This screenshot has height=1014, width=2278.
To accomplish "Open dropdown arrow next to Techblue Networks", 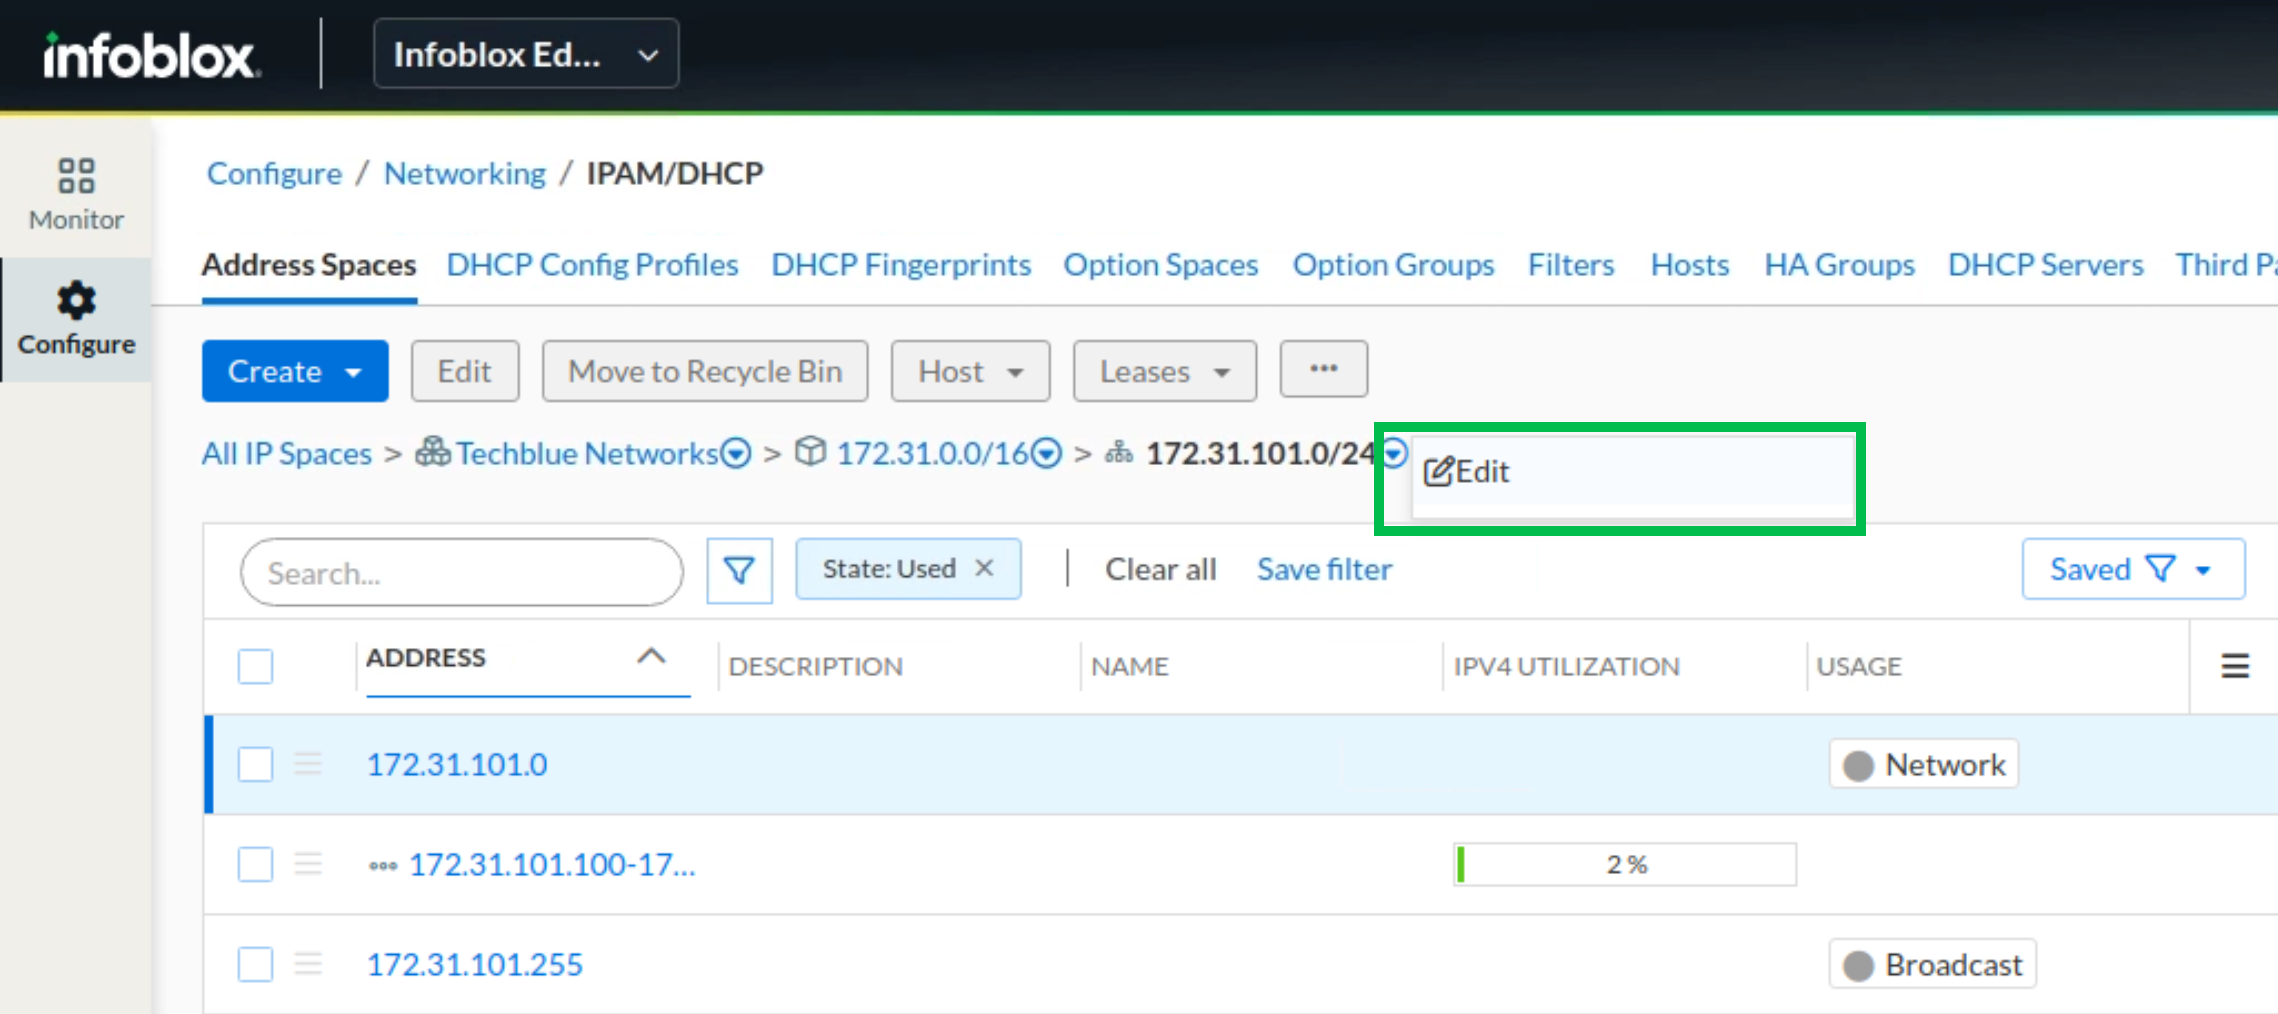I will click(736, 454).
